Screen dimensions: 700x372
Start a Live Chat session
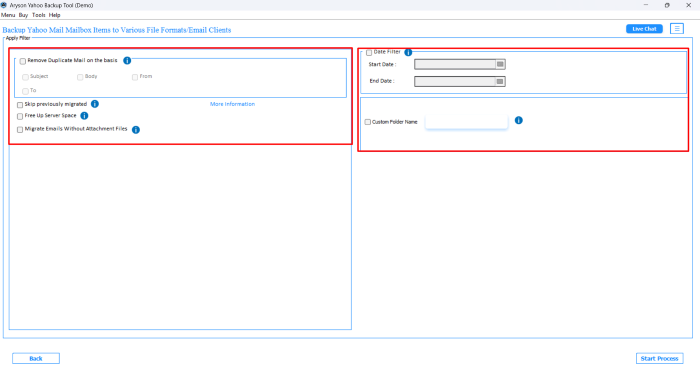coord(644,29)
